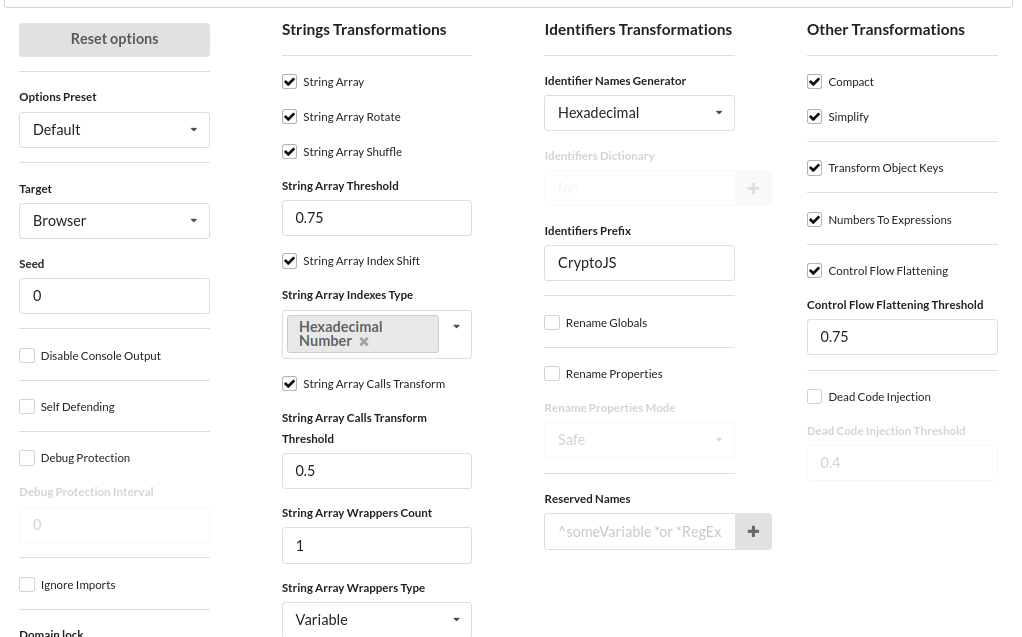1022x637 pixels.
Task: Remove the Hexadecimal Number tag with x
Action: point(364,342)
